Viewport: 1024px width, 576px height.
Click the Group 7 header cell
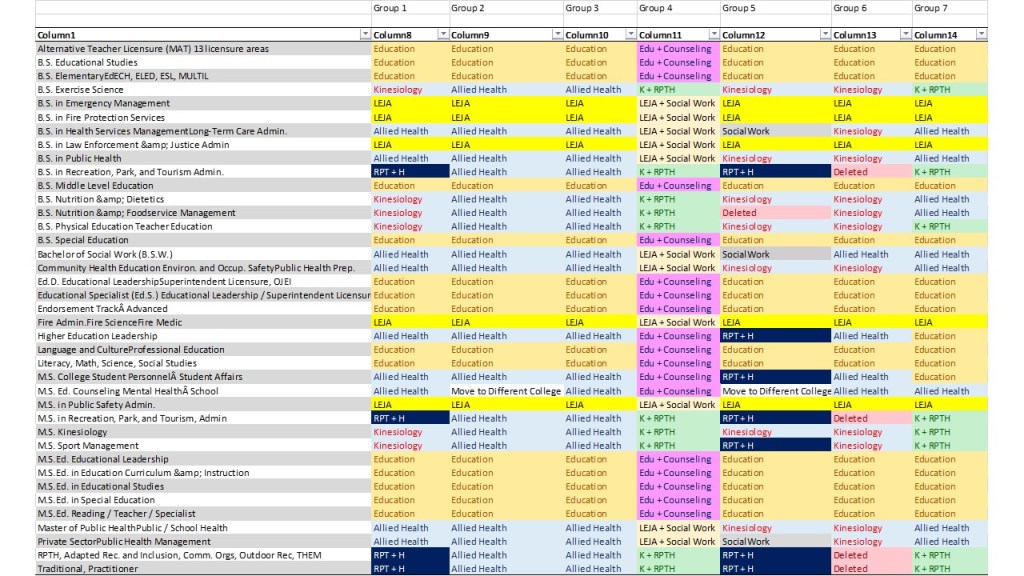coord(949,8)
